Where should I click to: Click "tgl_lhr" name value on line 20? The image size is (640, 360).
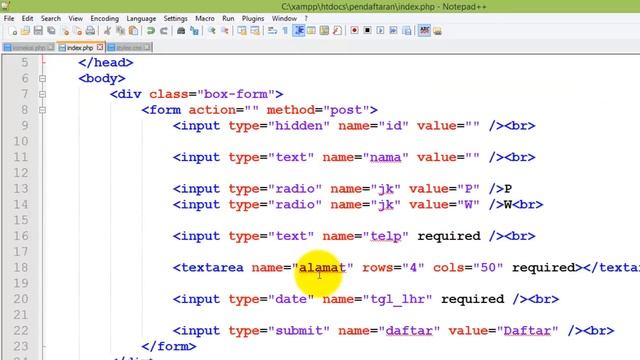pos(397,299)
